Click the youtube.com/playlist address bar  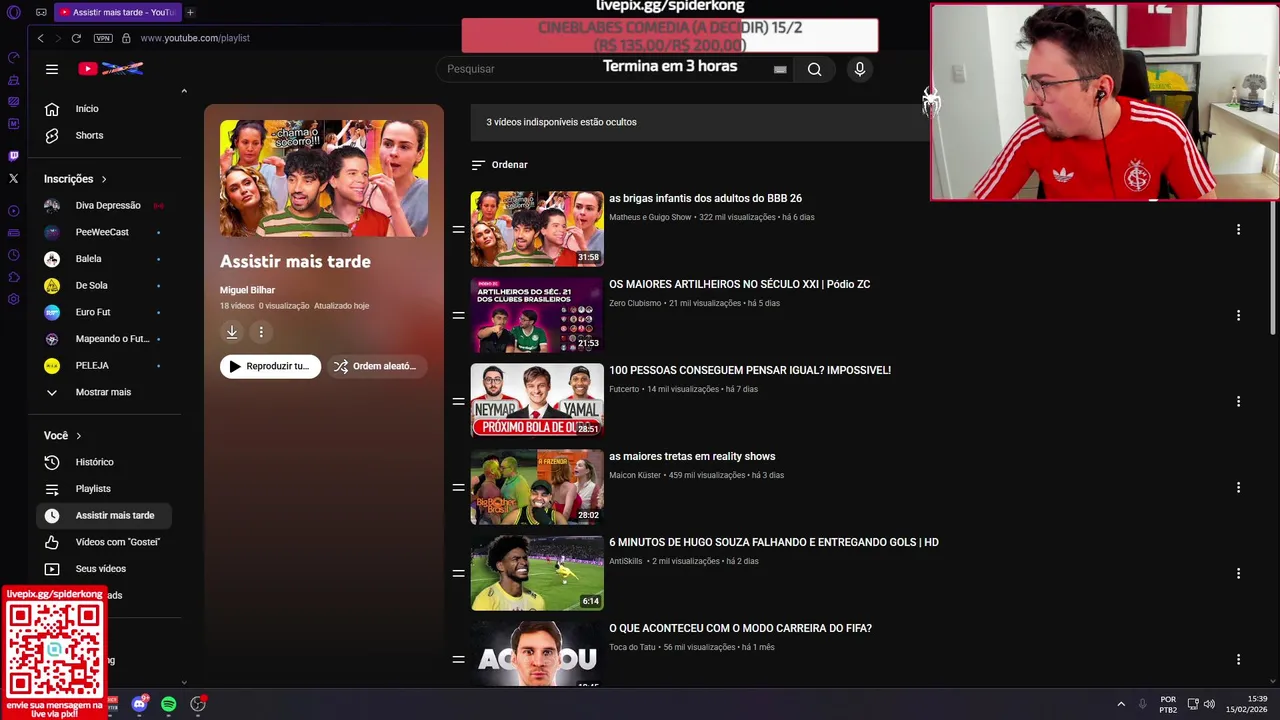(x=195, y=38)
